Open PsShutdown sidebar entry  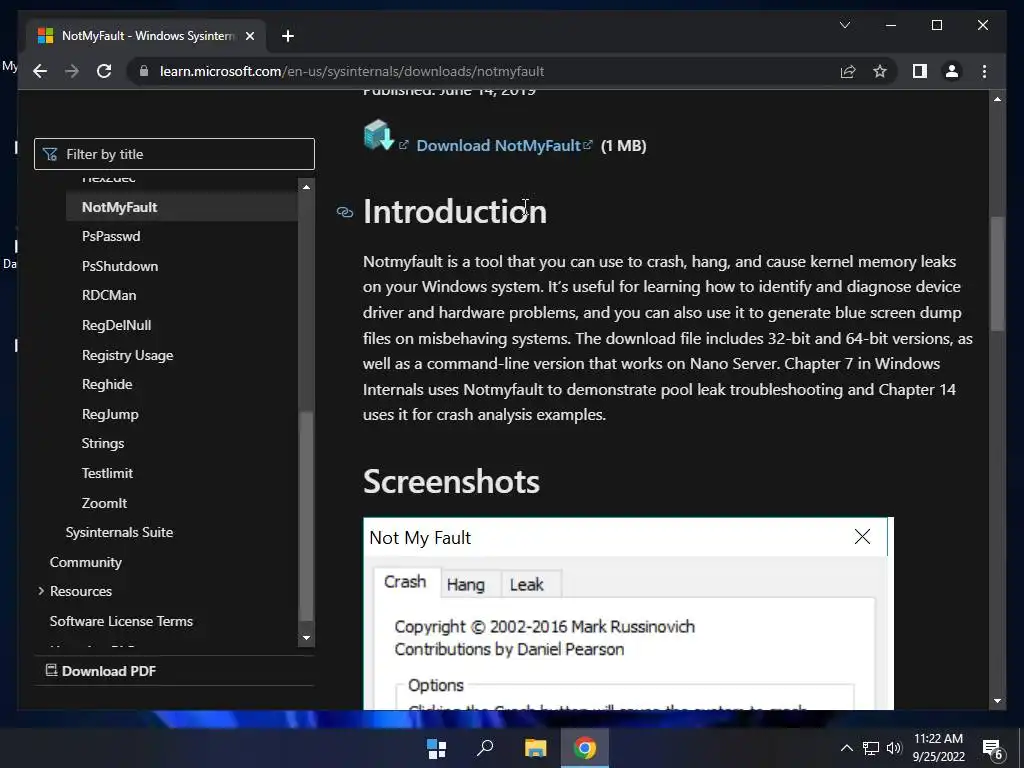coord(120,266)
